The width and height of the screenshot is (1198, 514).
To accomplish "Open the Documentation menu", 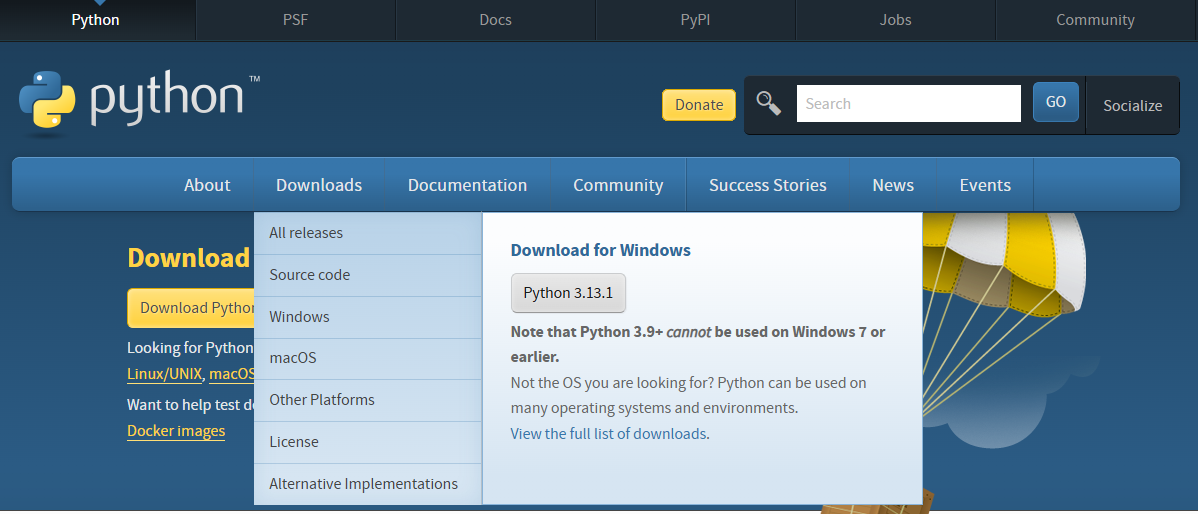I will (x=468, y=185).
